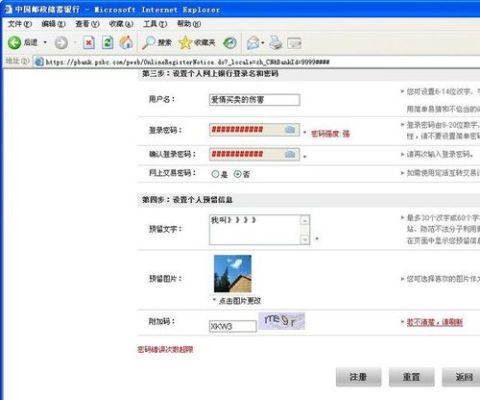
Task: Click the address bar URL field
Action: coord(257,62)
